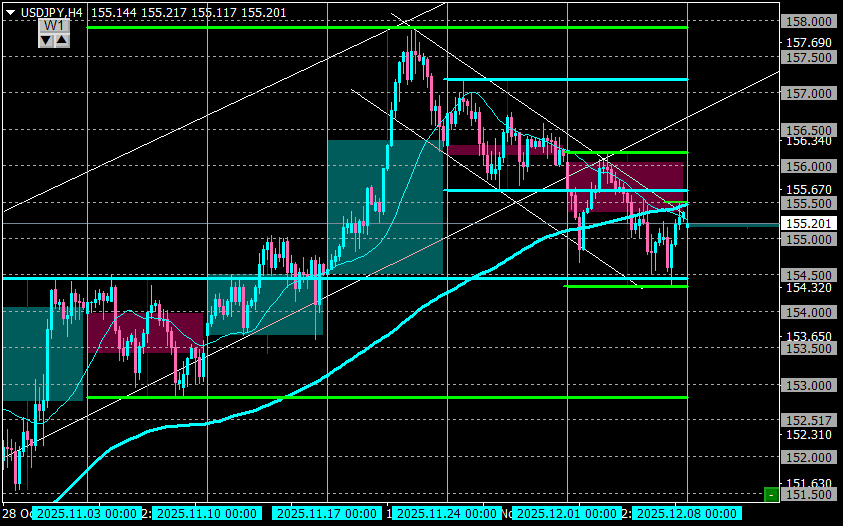Select the 154.320 price label
The image size is (843, 526).
[x=809, y=288]
